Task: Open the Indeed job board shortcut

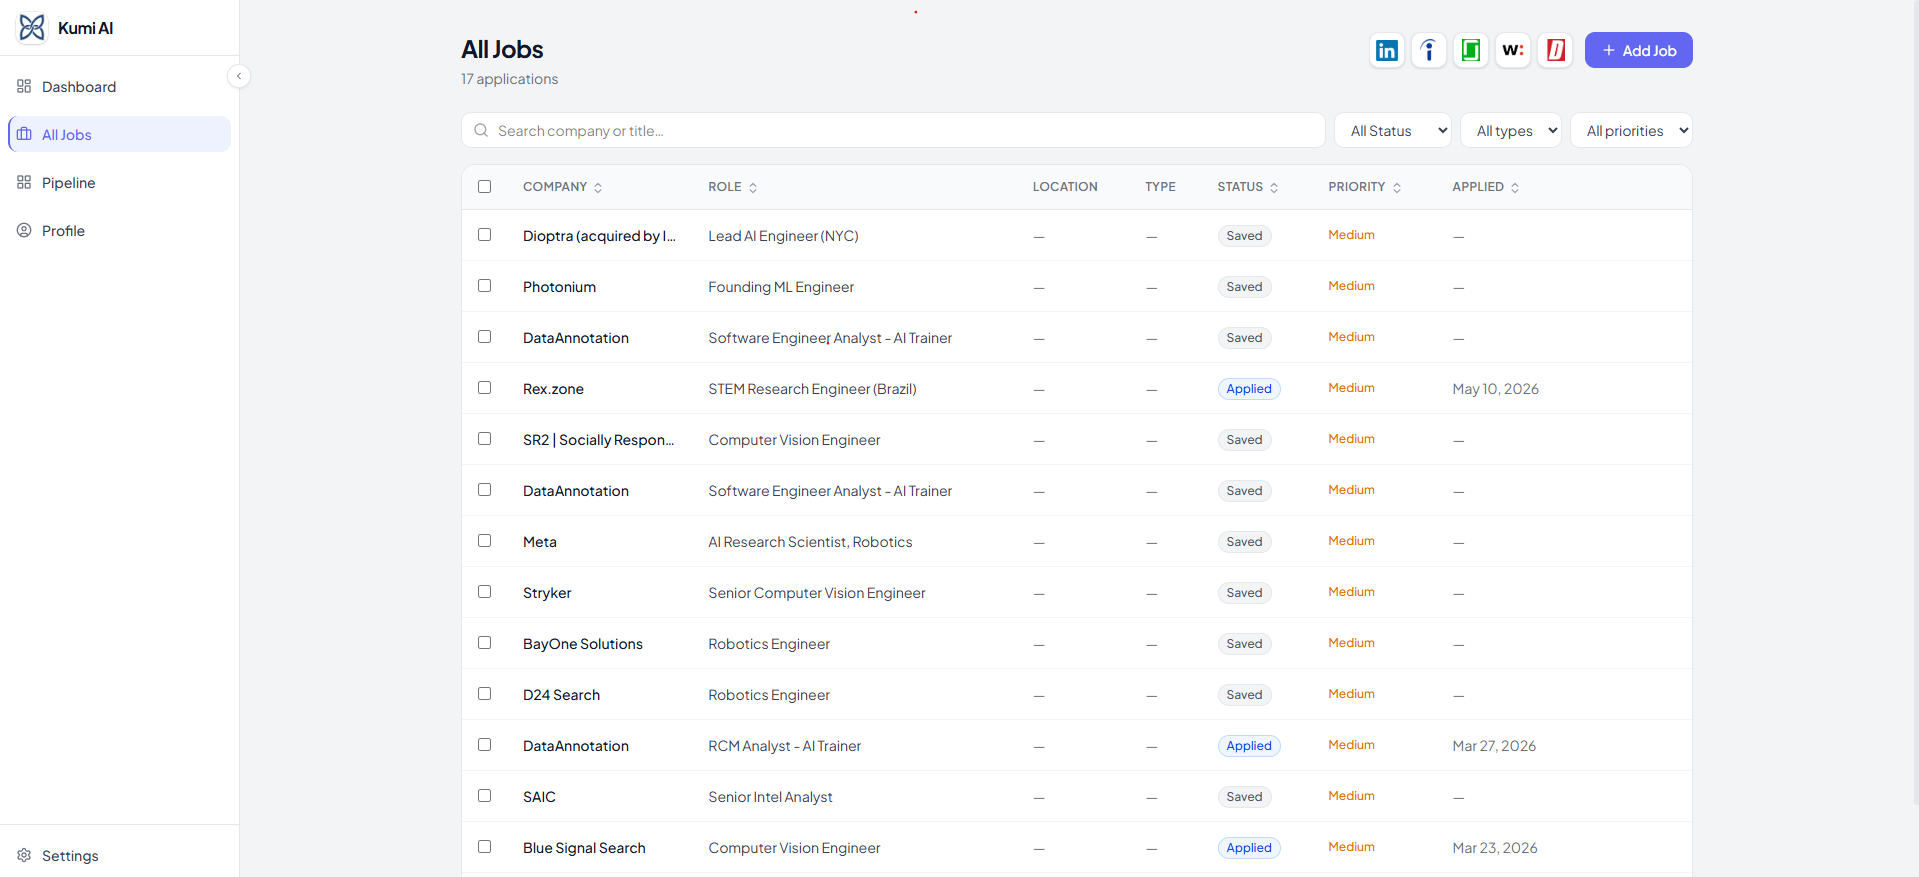Action: coord(1429,50)
